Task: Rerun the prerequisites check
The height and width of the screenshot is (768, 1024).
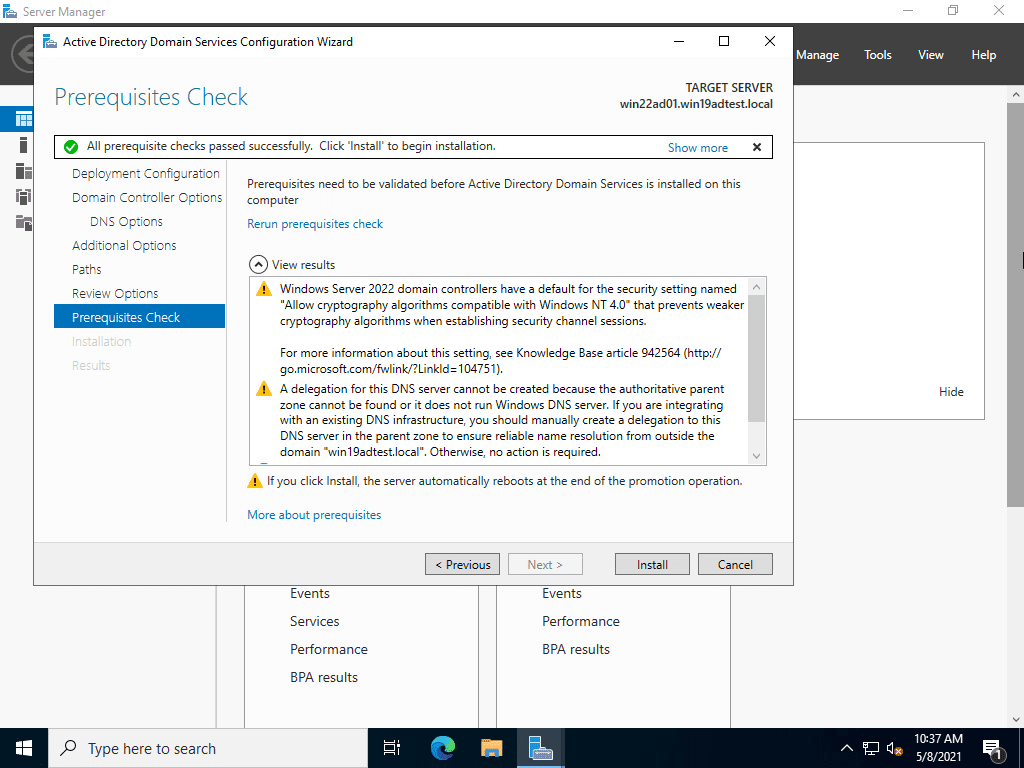Action: 315,223
